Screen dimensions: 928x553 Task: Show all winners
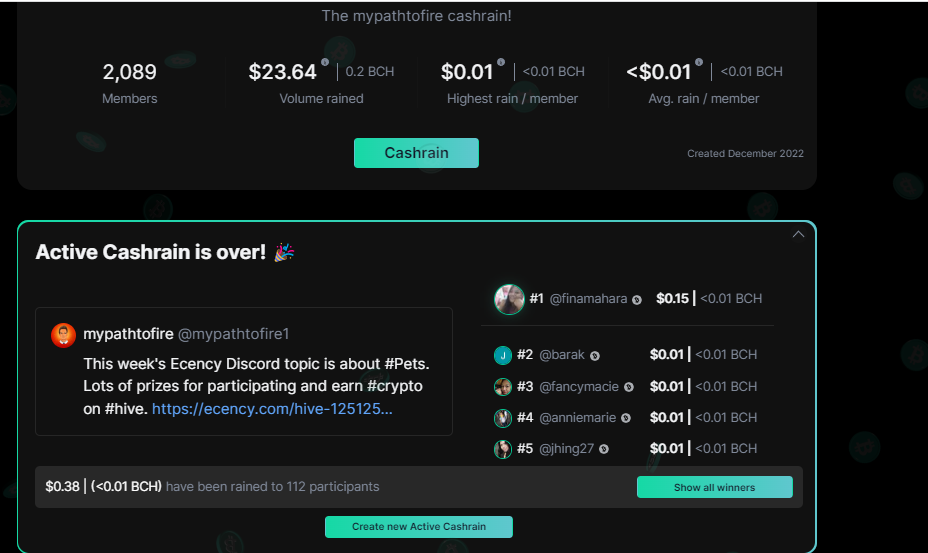click(714, 487)
